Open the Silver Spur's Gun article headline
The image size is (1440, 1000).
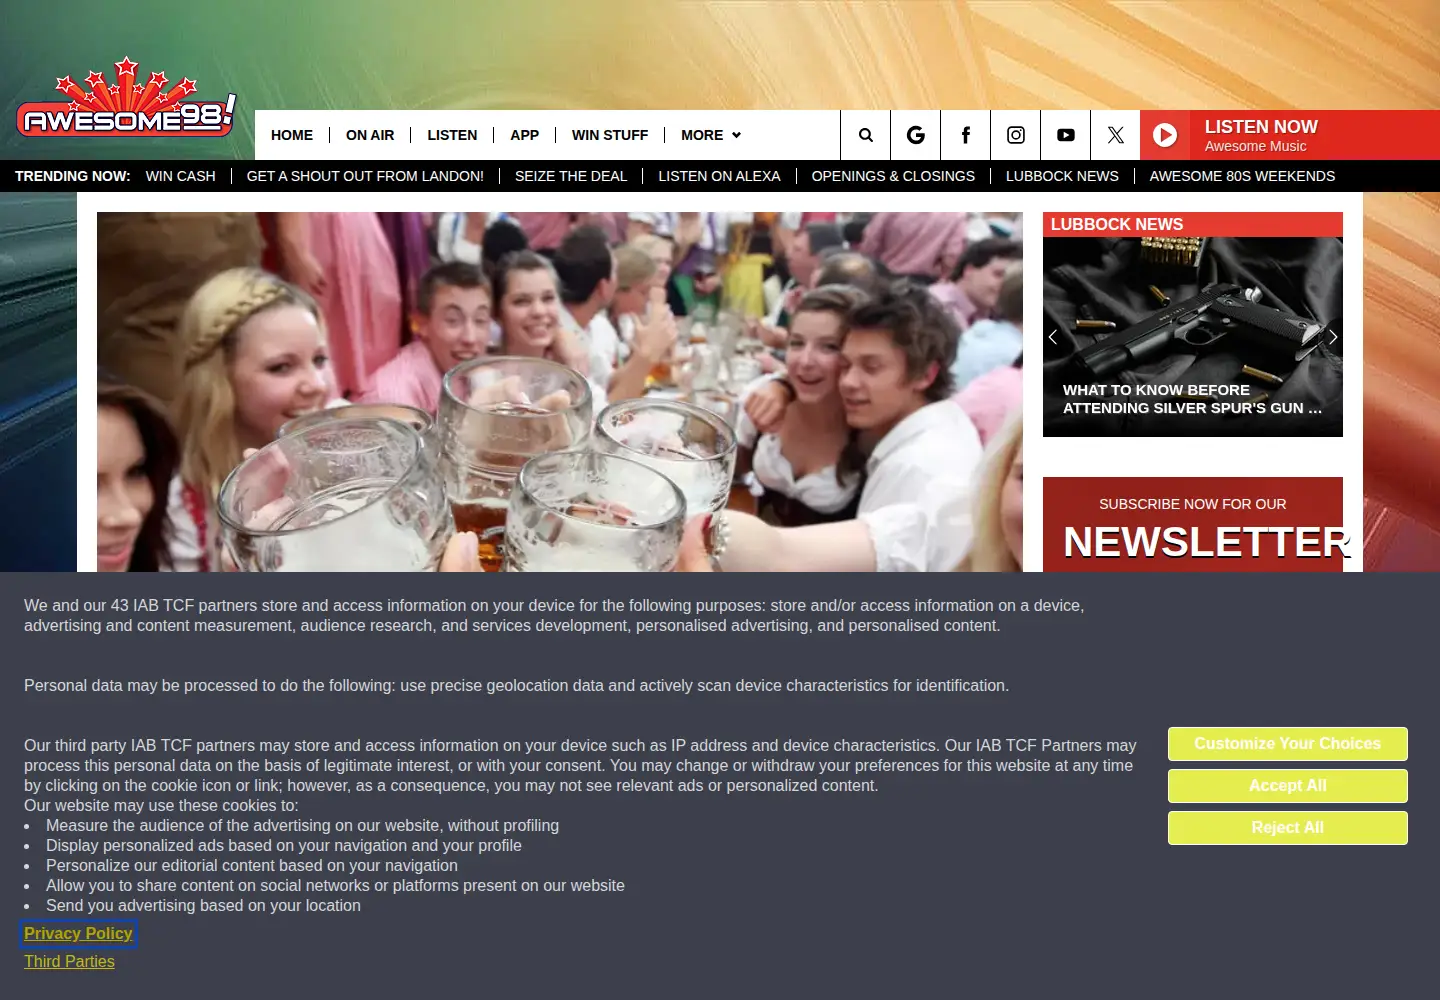pos(1192,399)
